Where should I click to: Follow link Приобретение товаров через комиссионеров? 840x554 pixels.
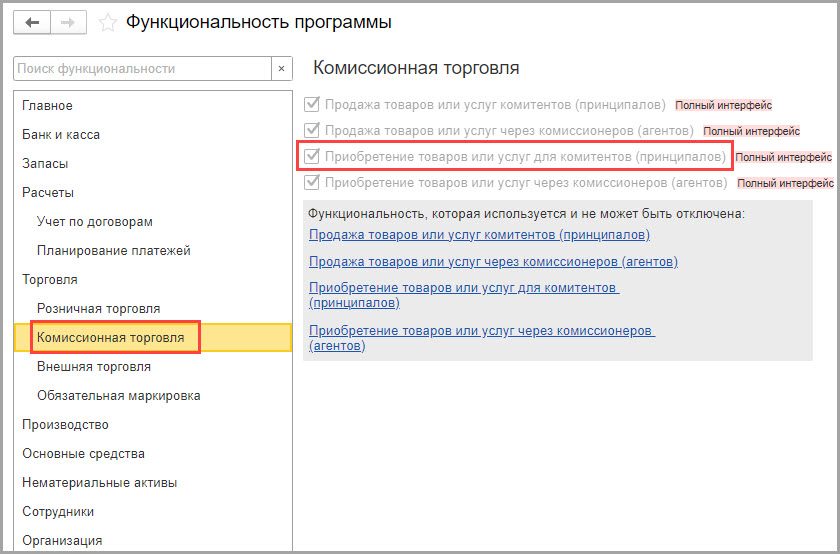(x=482, y=338)
